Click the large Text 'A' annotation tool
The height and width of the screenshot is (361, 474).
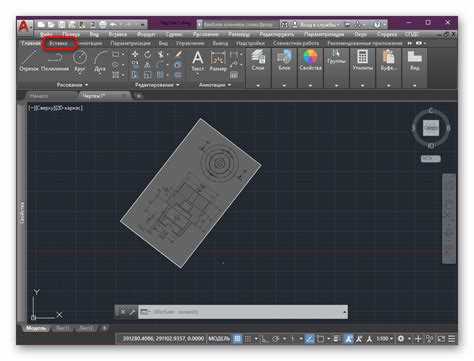point(198,60)
